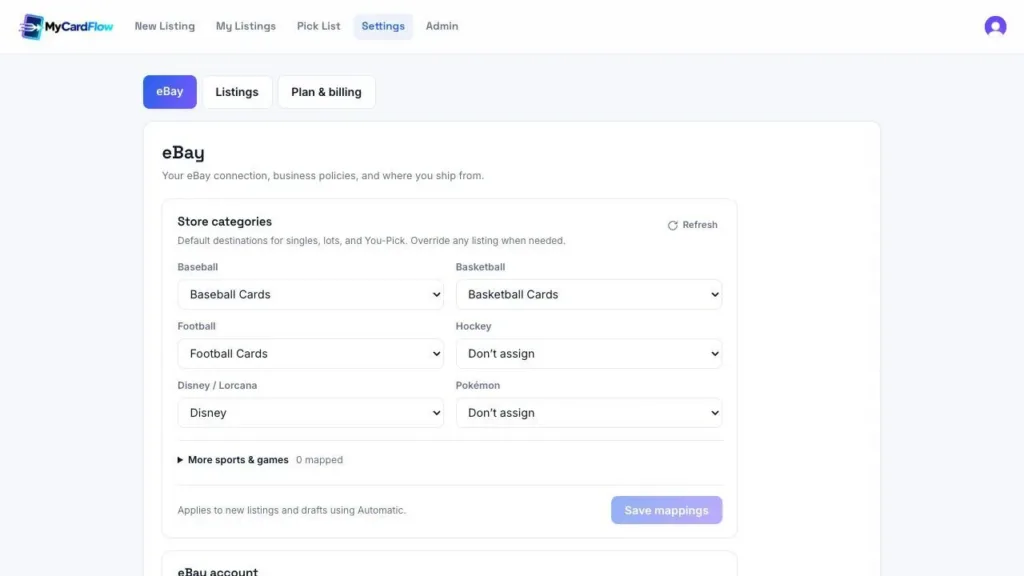Click the Refresh icon in Store categories

(672, 225)
